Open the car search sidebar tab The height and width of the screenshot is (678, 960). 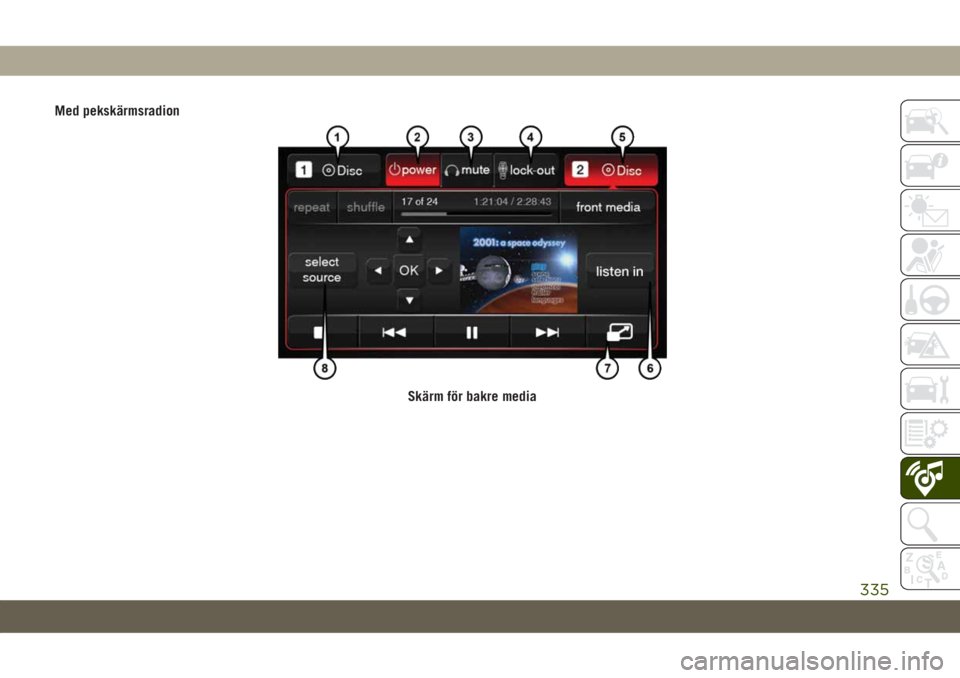(930, 121)
